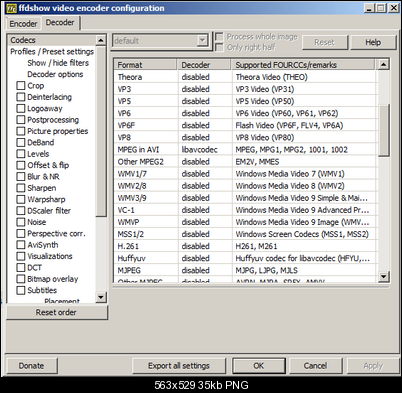Enable the Subtitles checkbox
The height and width of the screenshot is (393, 402).
[21, 290]
